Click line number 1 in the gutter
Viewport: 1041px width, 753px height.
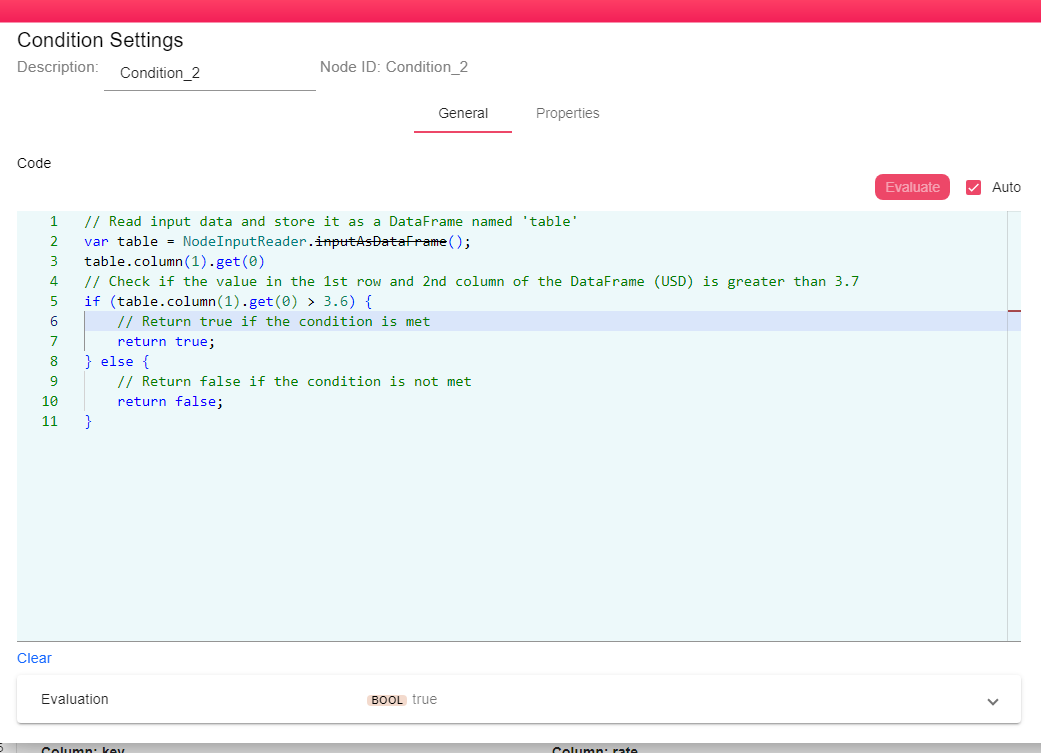point(53,221)
